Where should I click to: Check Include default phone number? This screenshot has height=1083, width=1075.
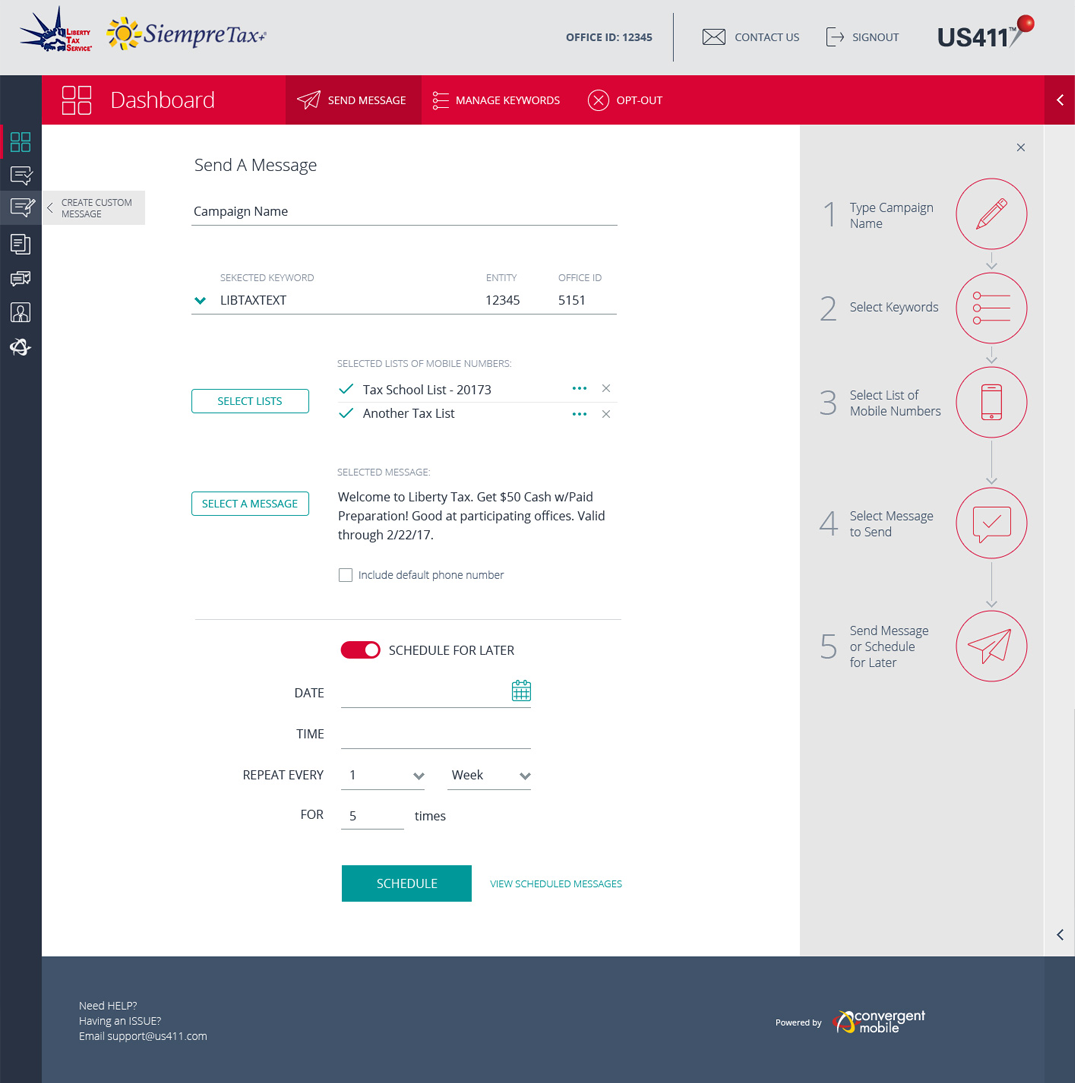pos(345,575)
